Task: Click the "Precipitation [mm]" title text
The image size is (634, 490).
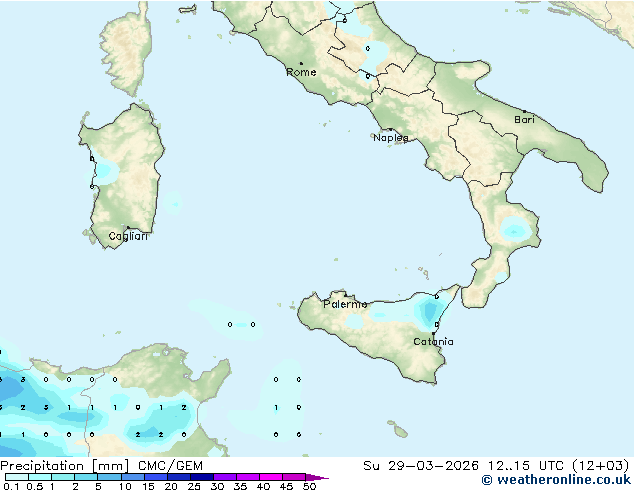Action: [65, 466]
